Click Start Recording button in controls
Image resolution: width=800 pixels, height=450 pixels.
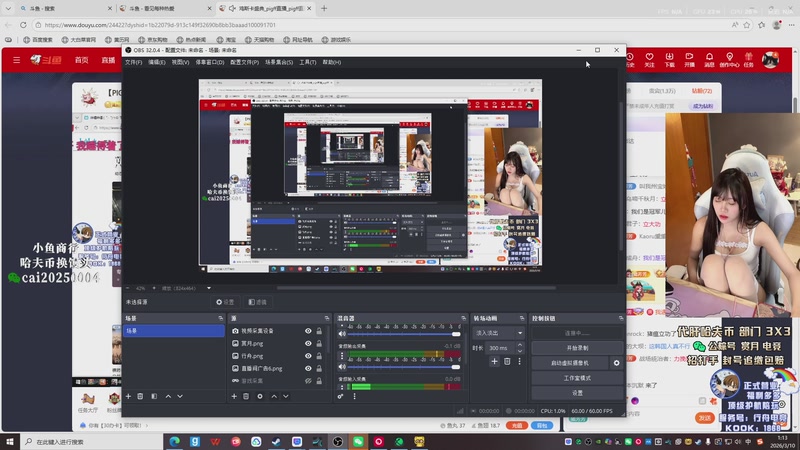point(577,348)
